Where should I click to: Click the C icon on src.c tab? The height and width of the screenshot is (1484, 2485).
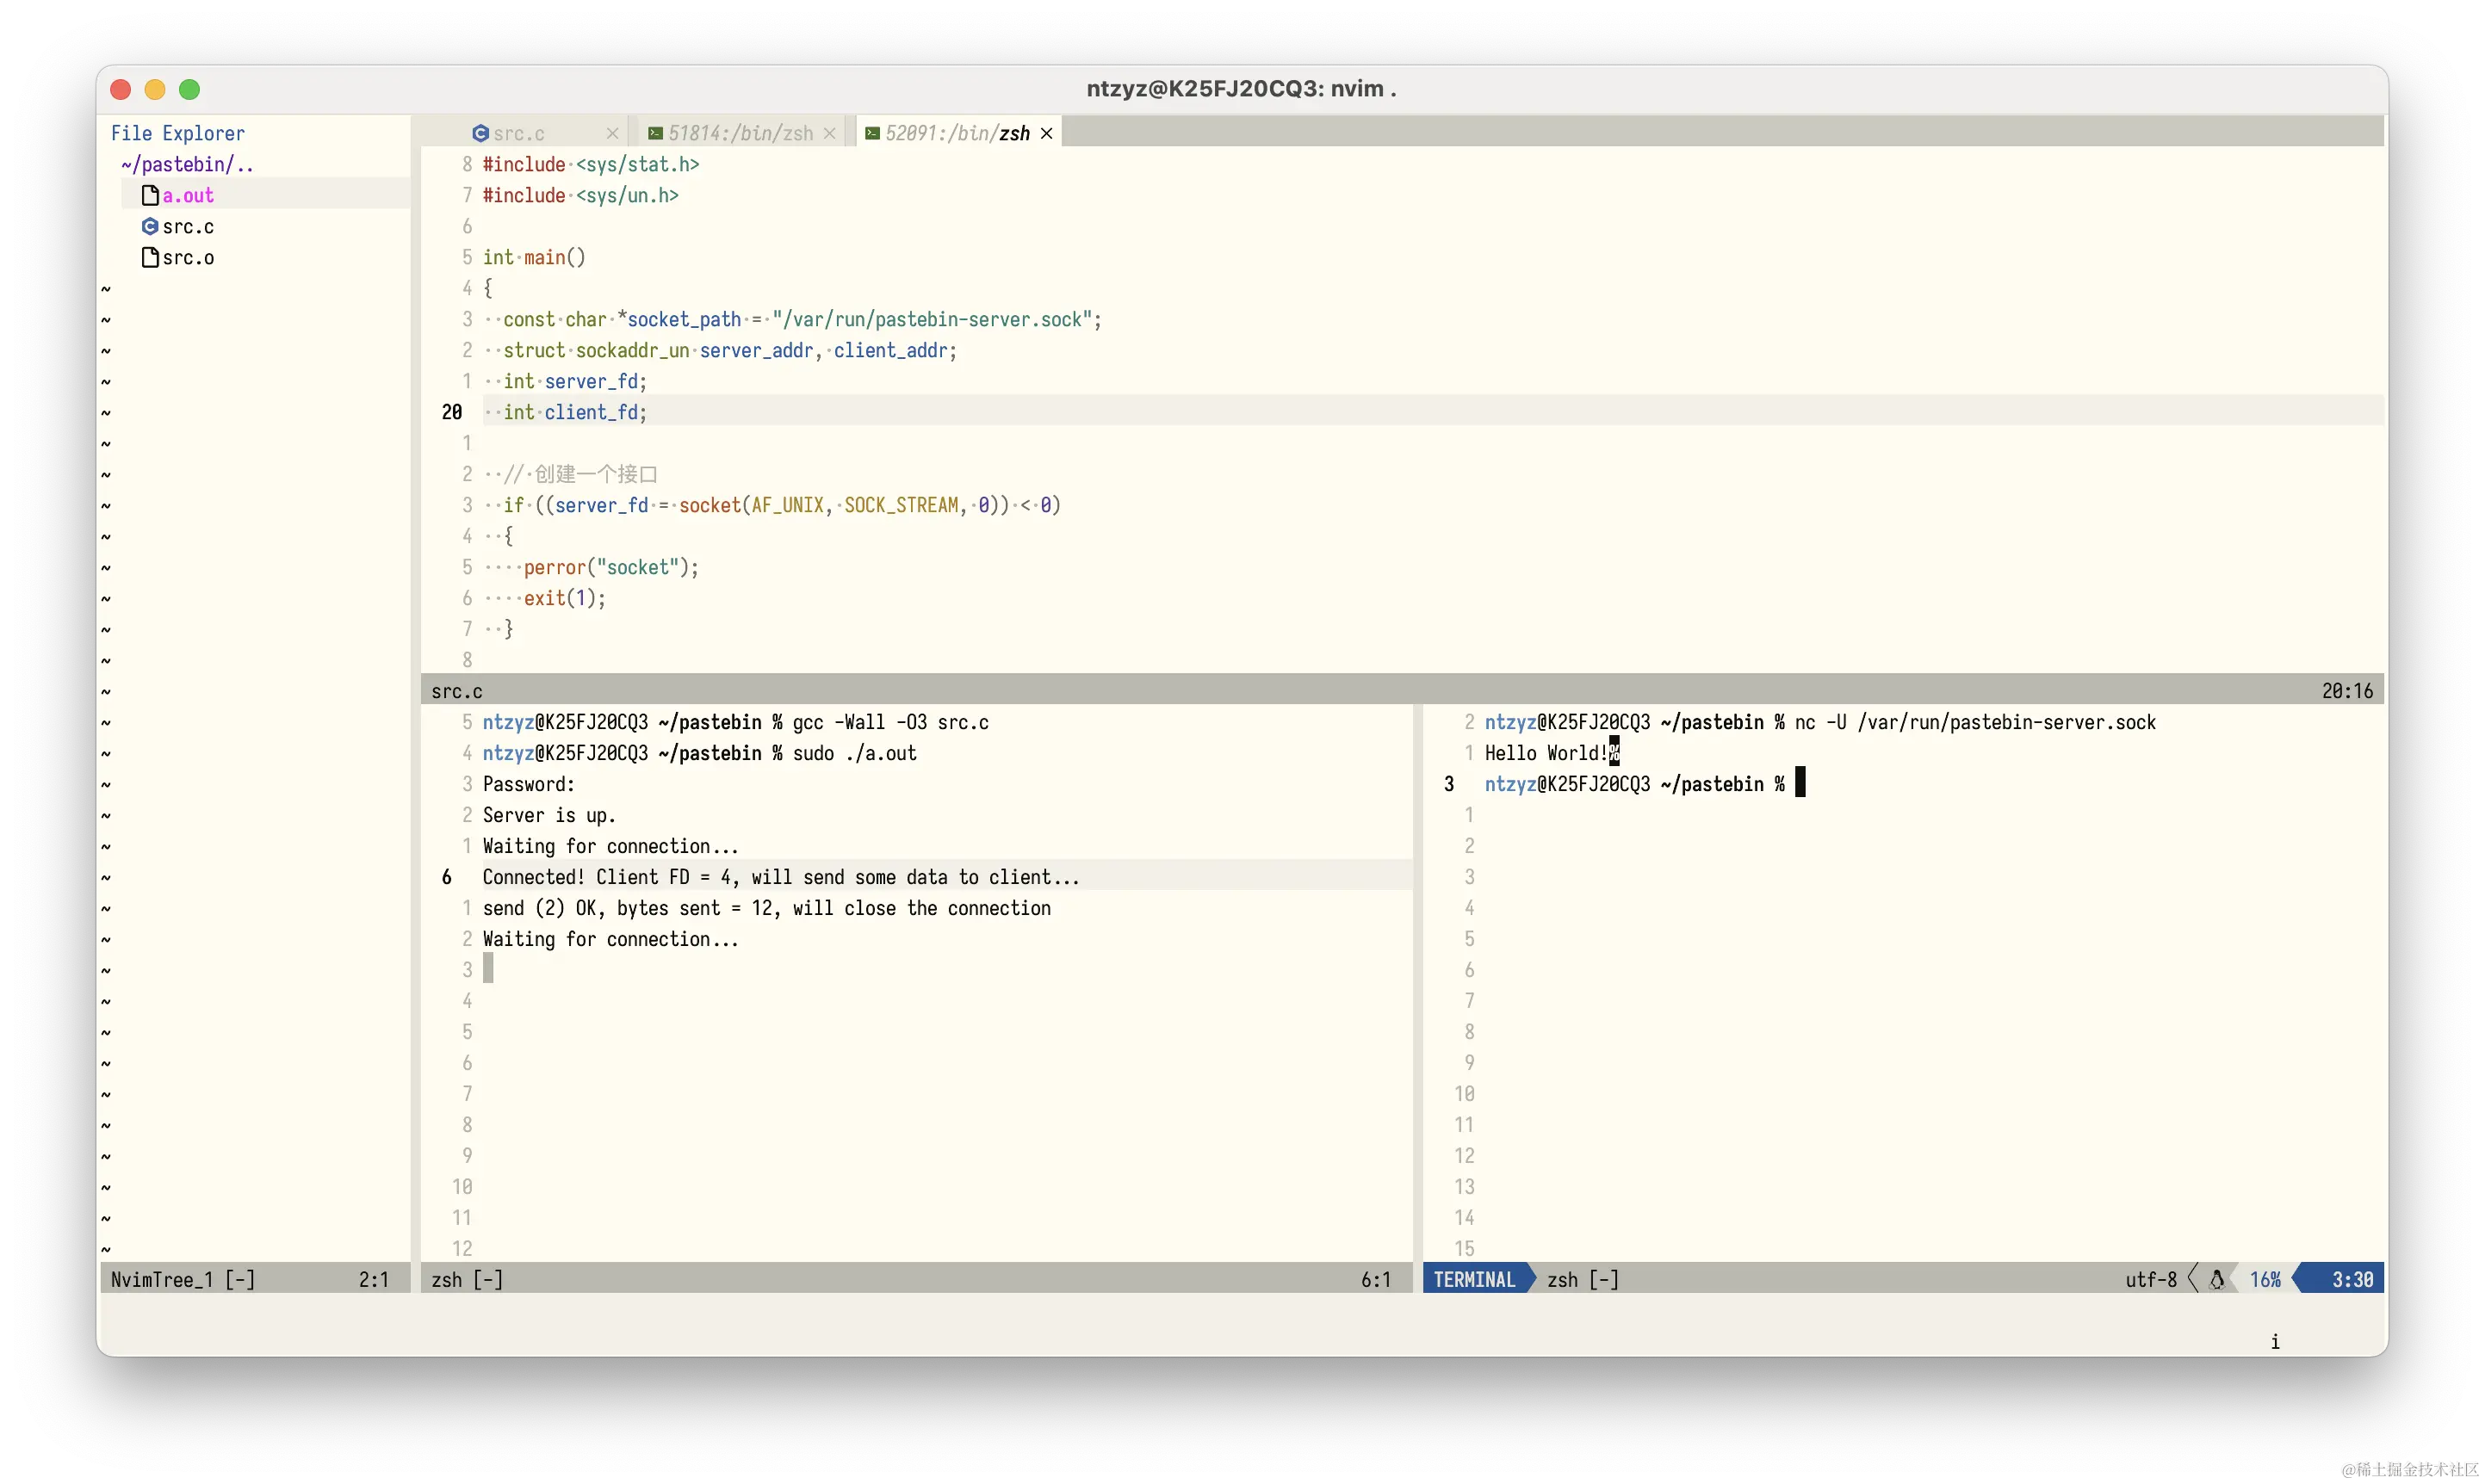tap(480, 133)
